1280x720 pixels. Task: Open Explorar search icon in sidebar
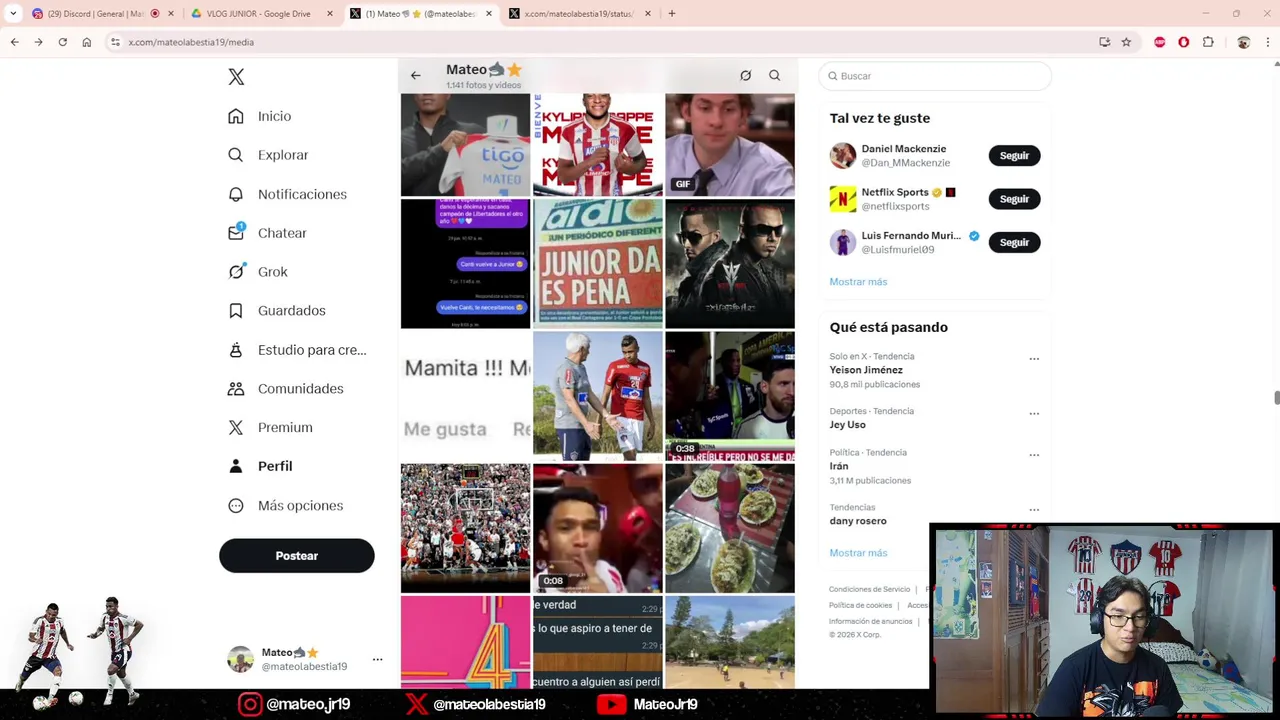point(236,155)
